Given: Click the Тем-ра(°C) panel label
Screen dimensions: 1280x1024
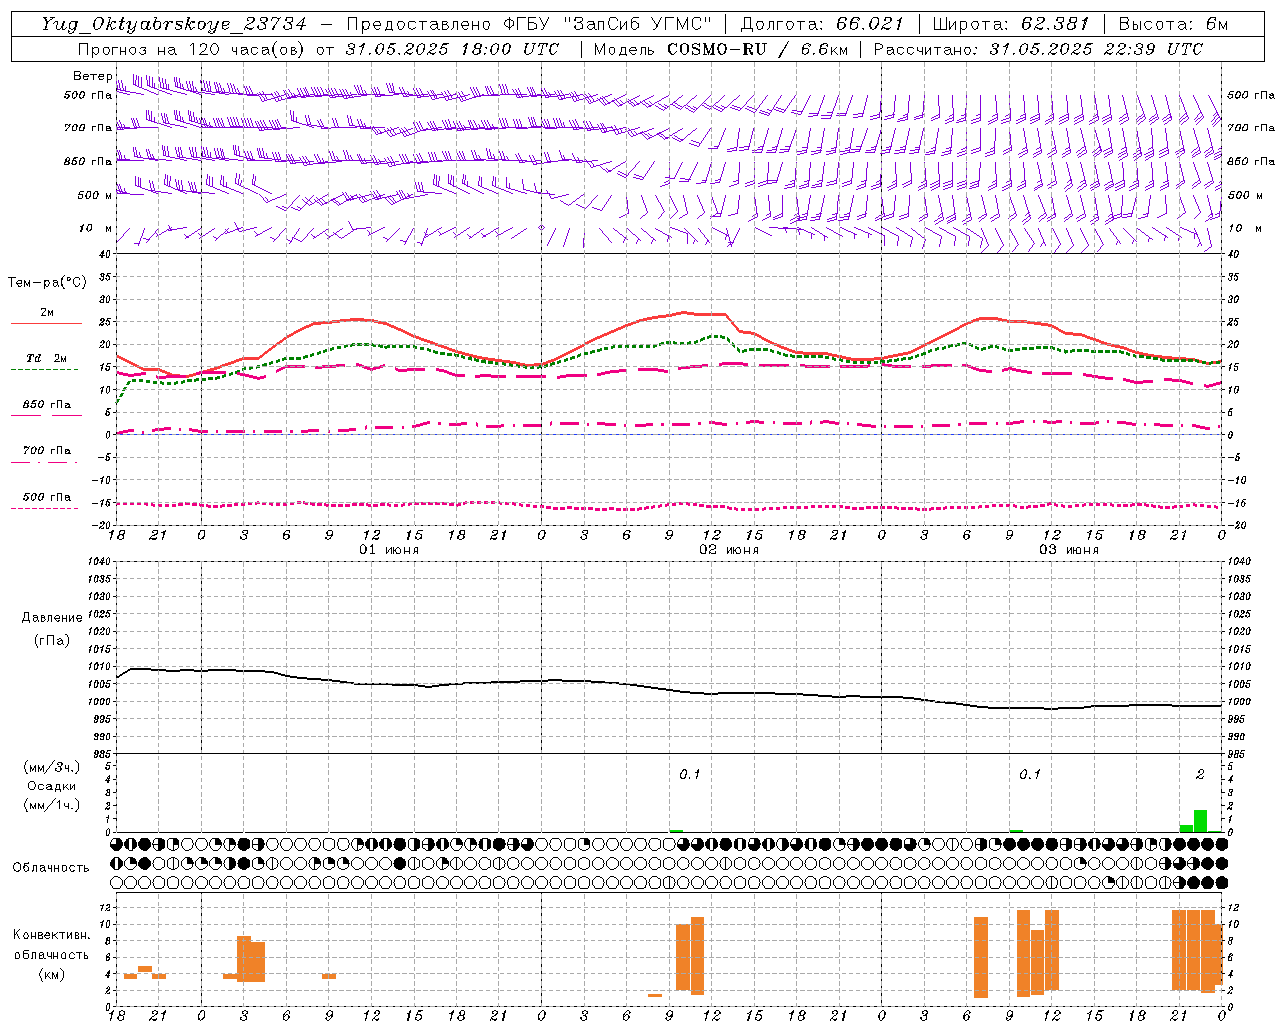Looking at the screenshot, I should tap(47, 283).
